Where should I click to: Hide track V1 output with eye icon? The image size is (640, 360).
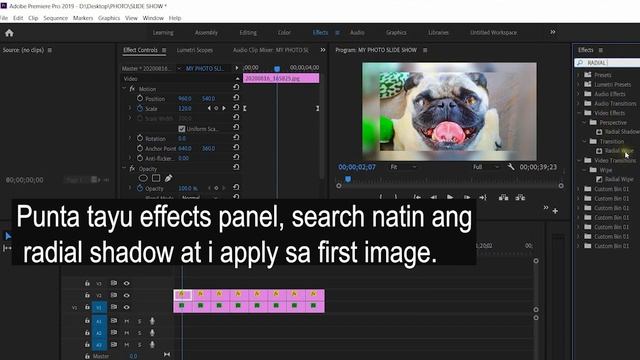(x=127, y=307)
